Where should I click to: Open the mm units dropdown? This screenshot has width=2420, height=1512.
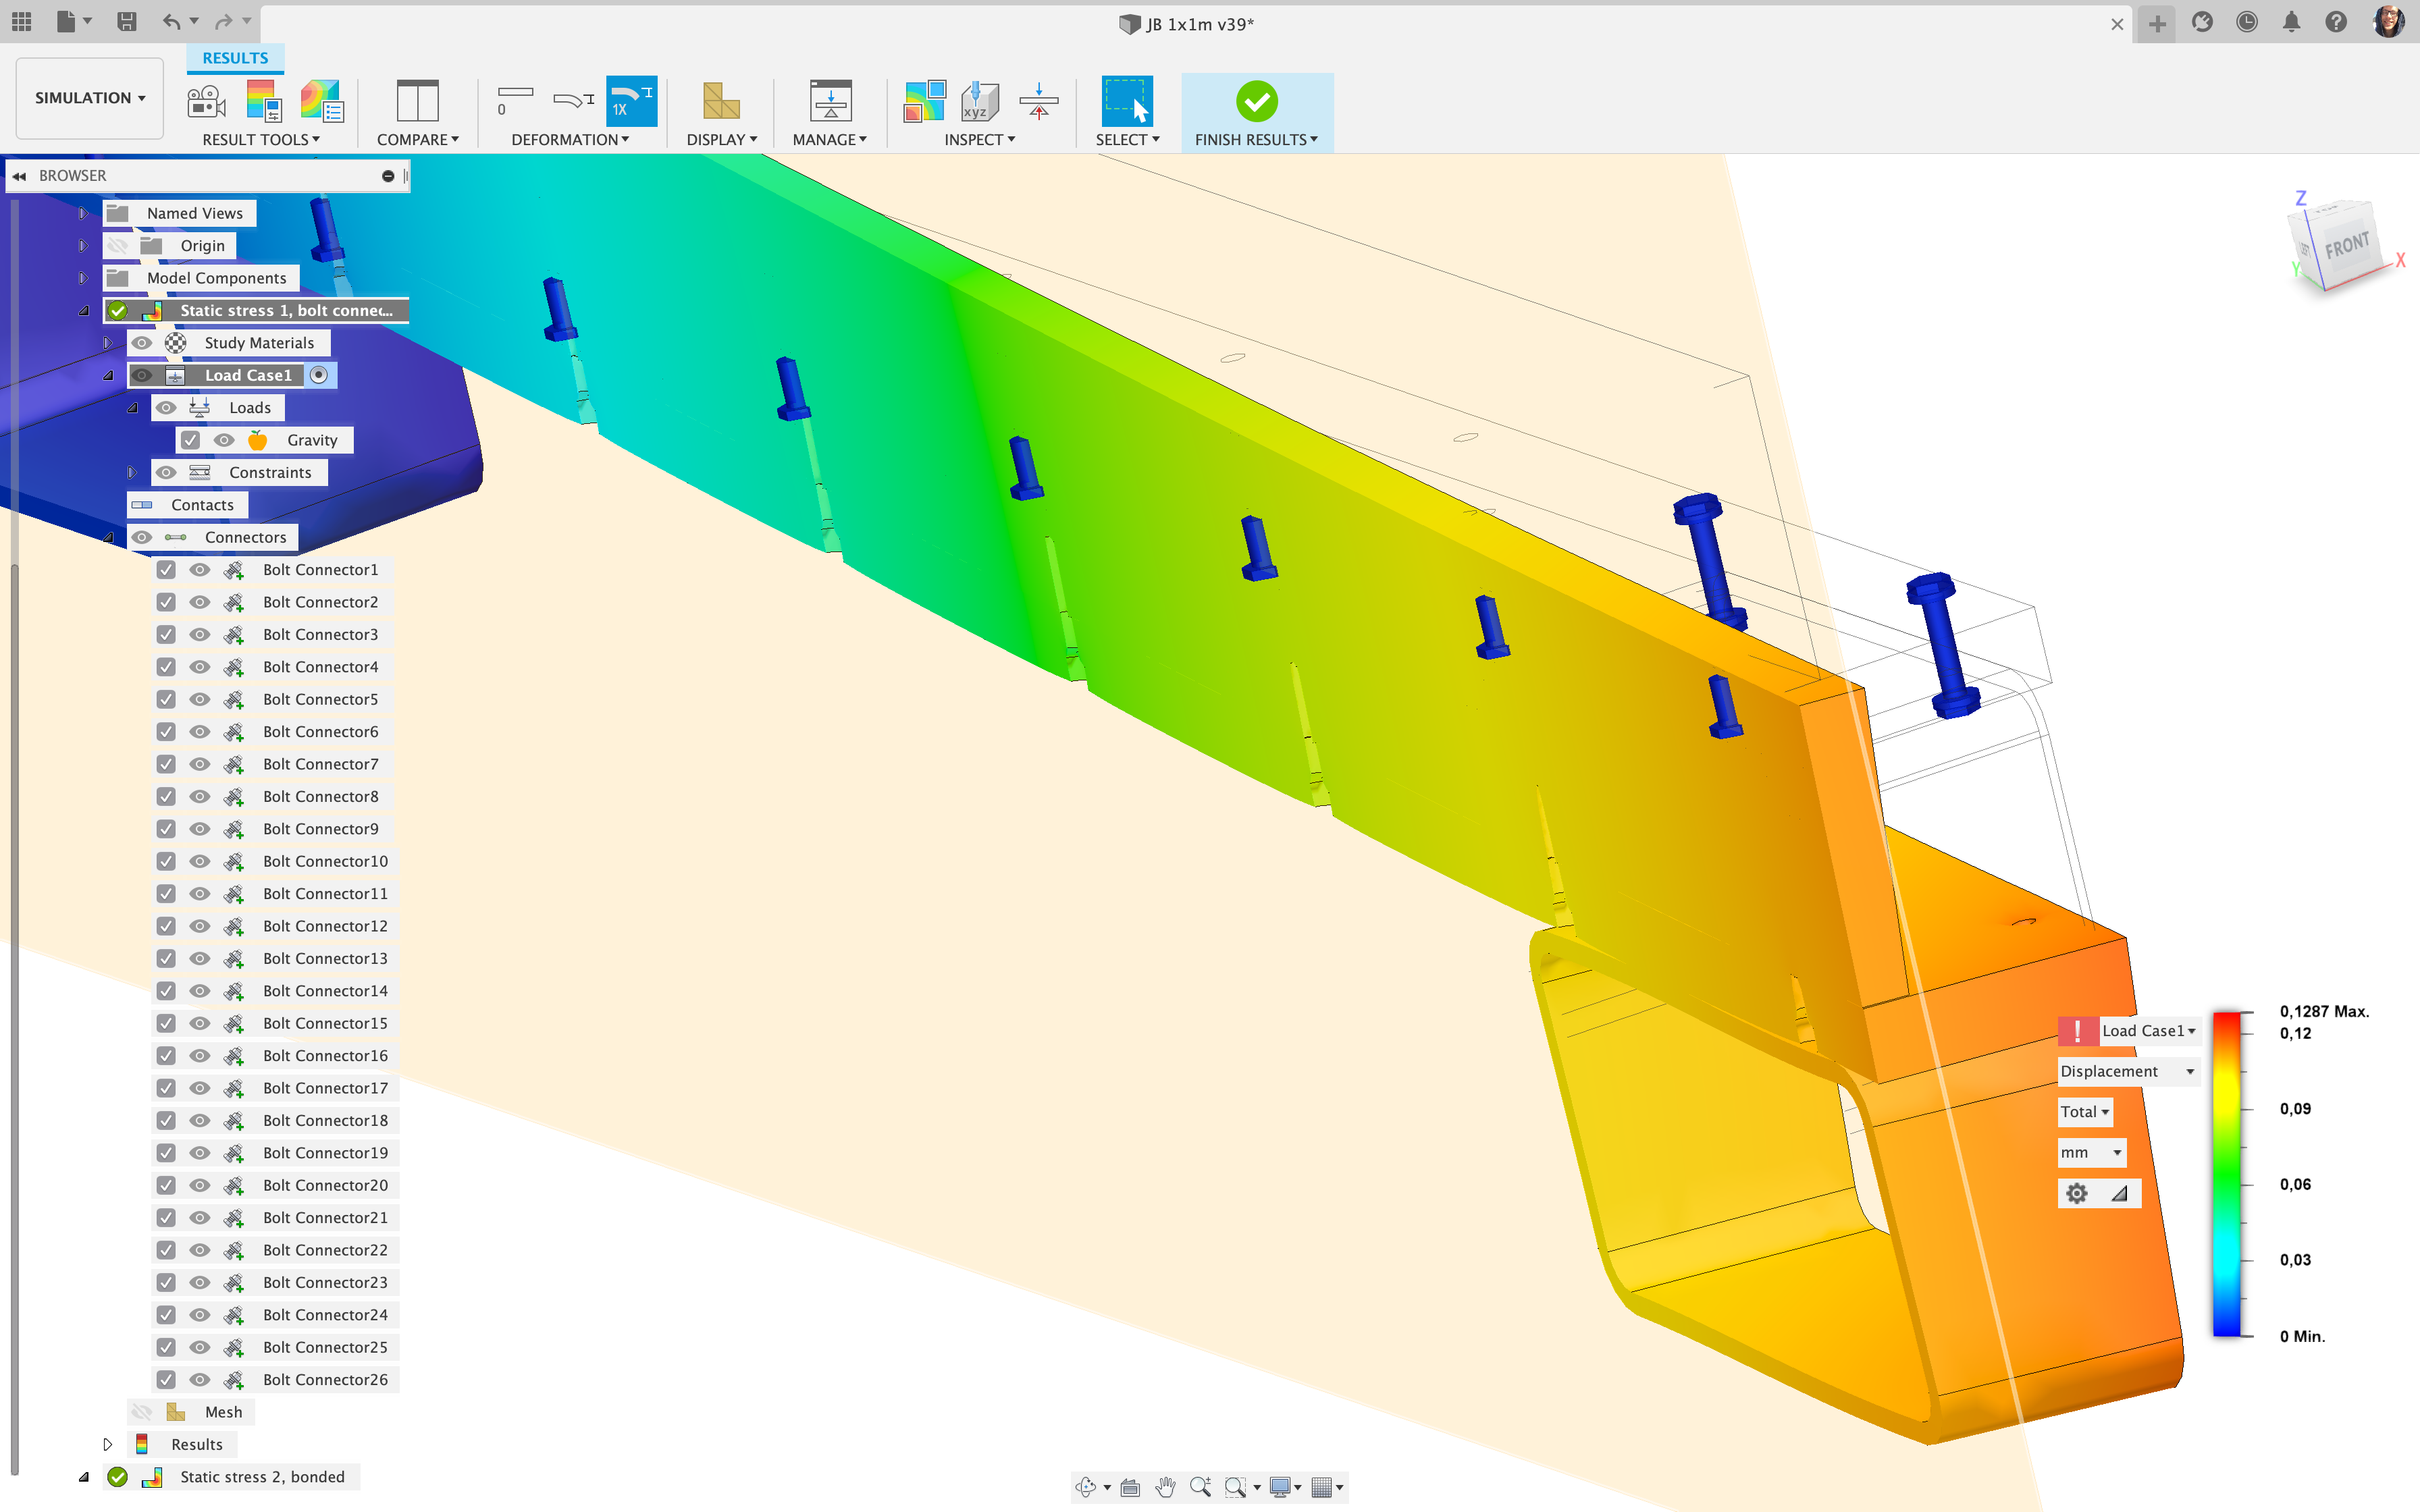click(2091, 1153)
